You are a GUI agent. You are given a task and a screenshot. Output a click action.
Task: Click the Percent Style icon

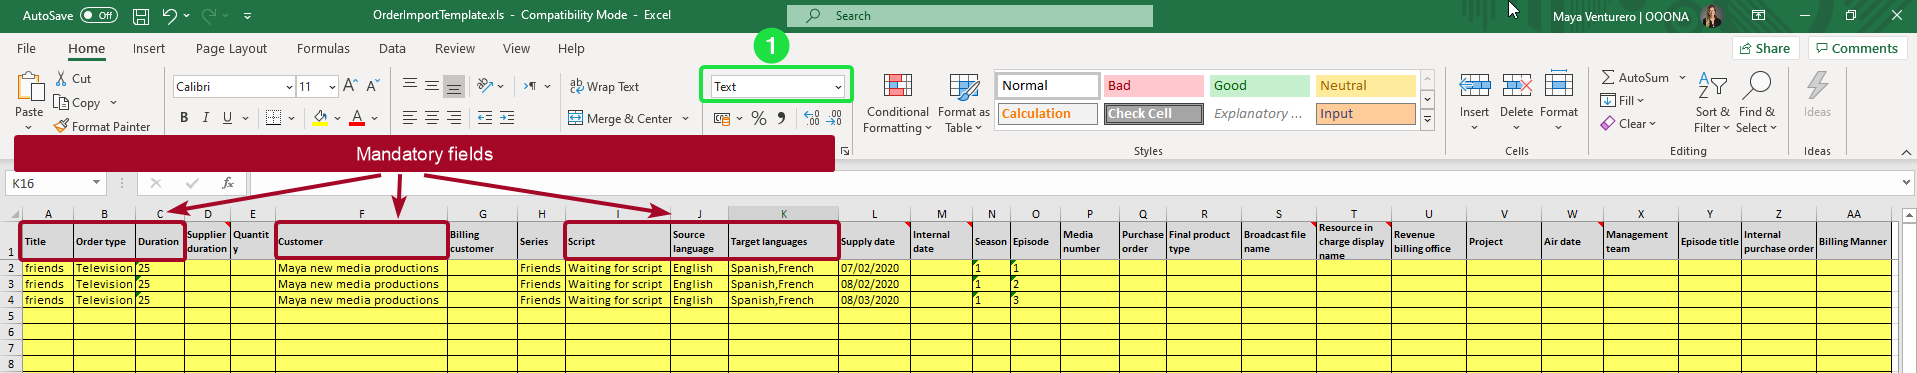point(759,118)
